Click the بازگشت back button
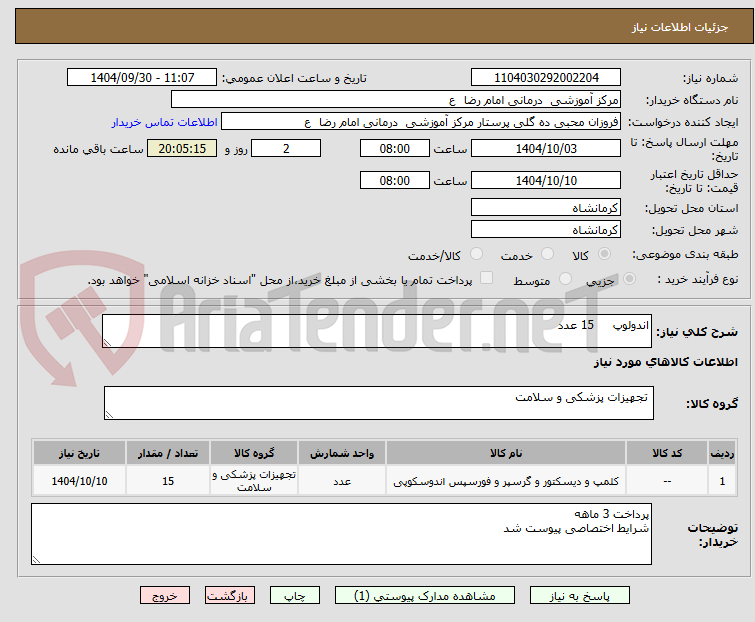 tap(230, 596)
